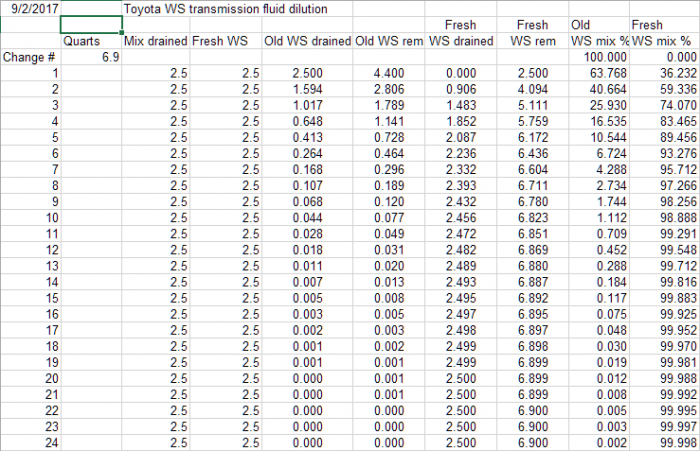
Task: Click the cell showing 63.768
Action: [598, 74]
